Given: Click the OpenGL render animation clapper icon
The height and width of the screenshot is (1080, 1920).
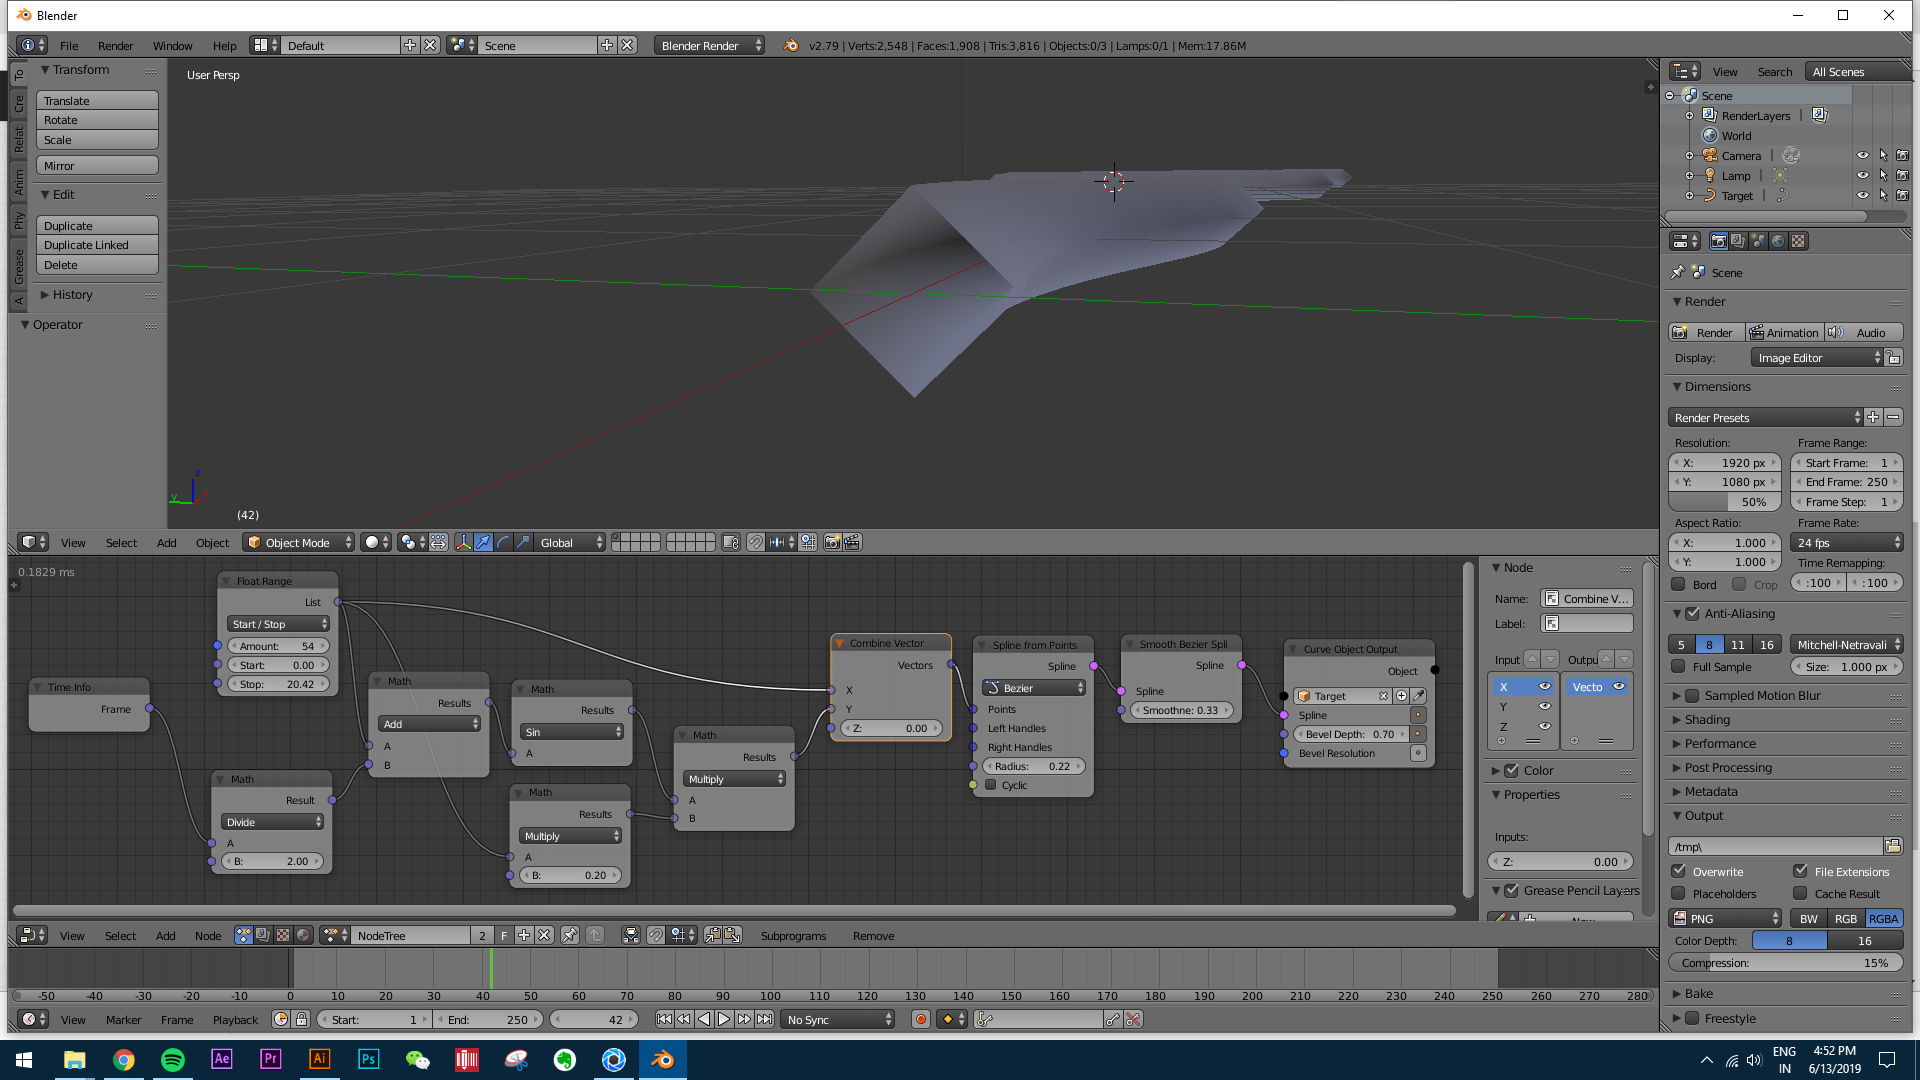Looking at the screenshot, I should tap(852, 542).
